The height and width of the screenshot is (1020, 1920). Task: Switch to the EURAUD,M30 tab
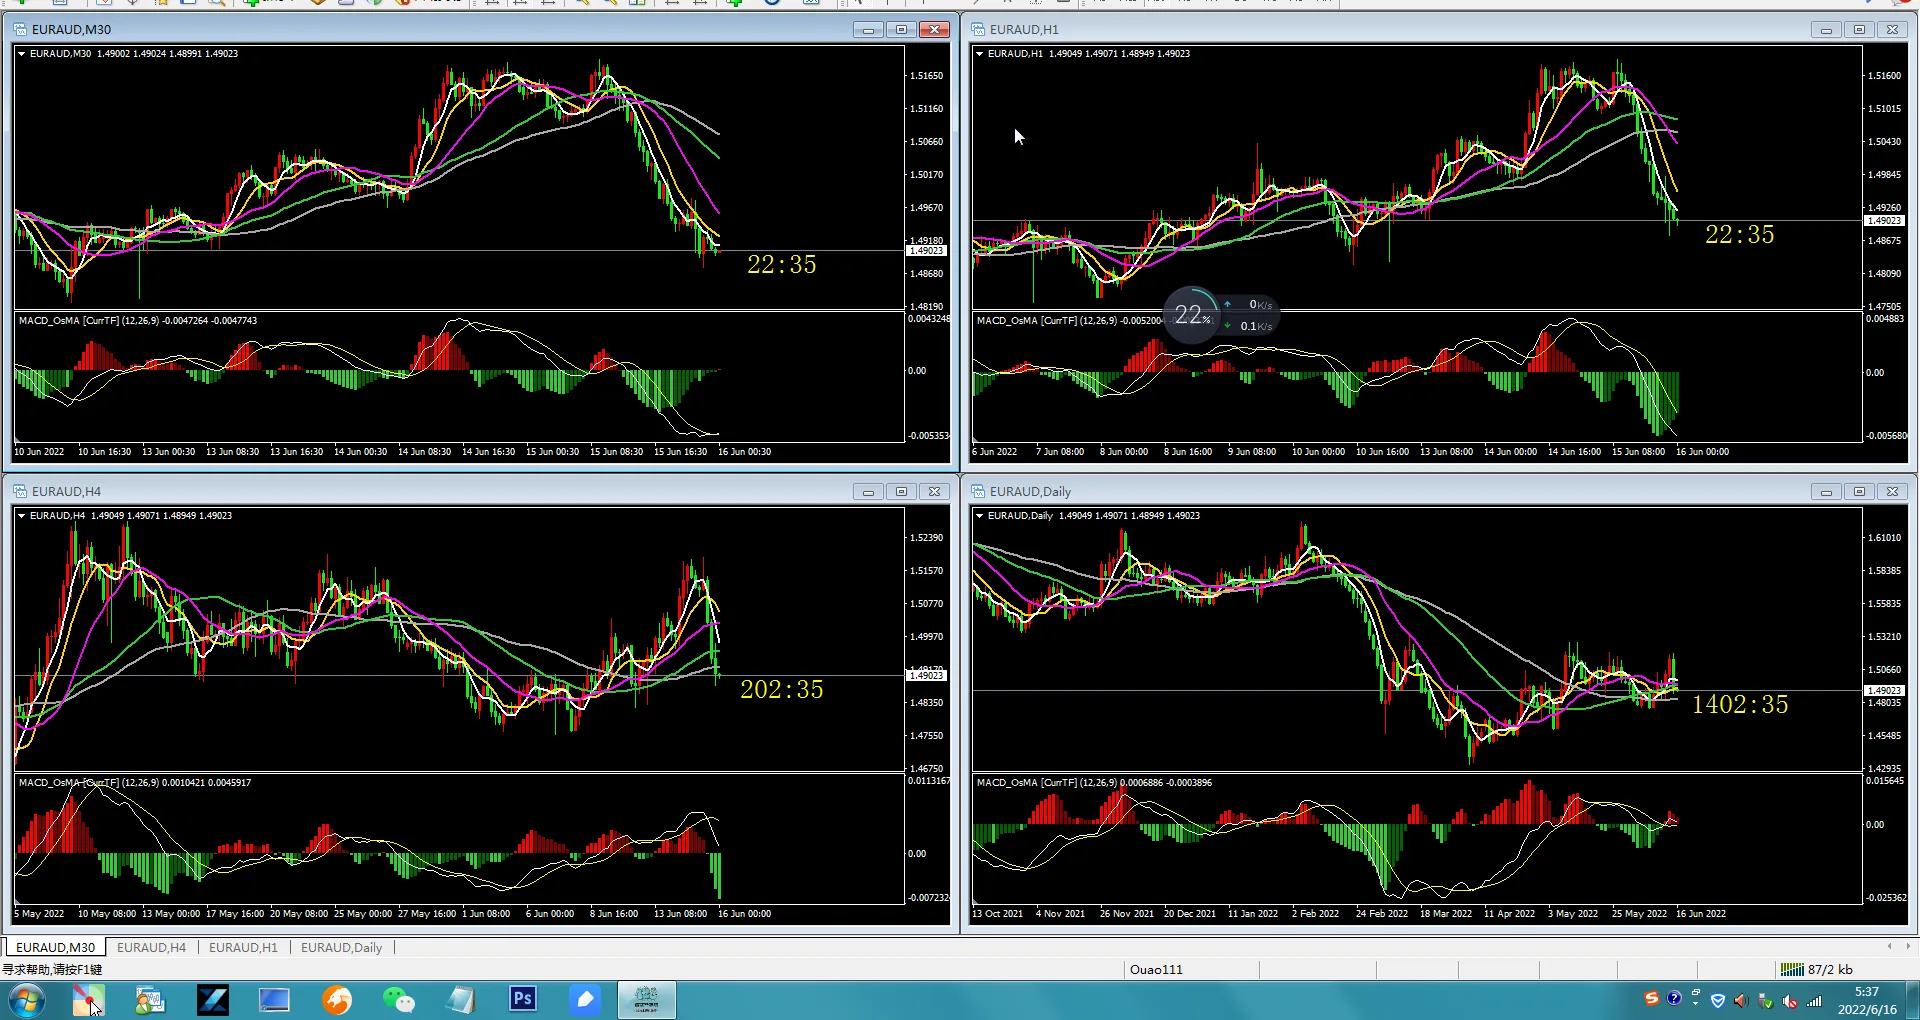click(x=55, y=947)
